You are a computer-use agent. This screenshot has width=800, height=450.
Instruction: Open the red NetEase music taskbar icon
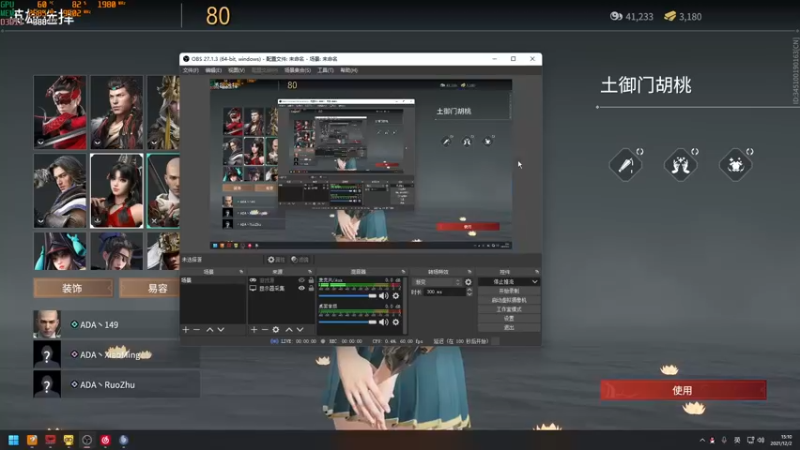106,440
